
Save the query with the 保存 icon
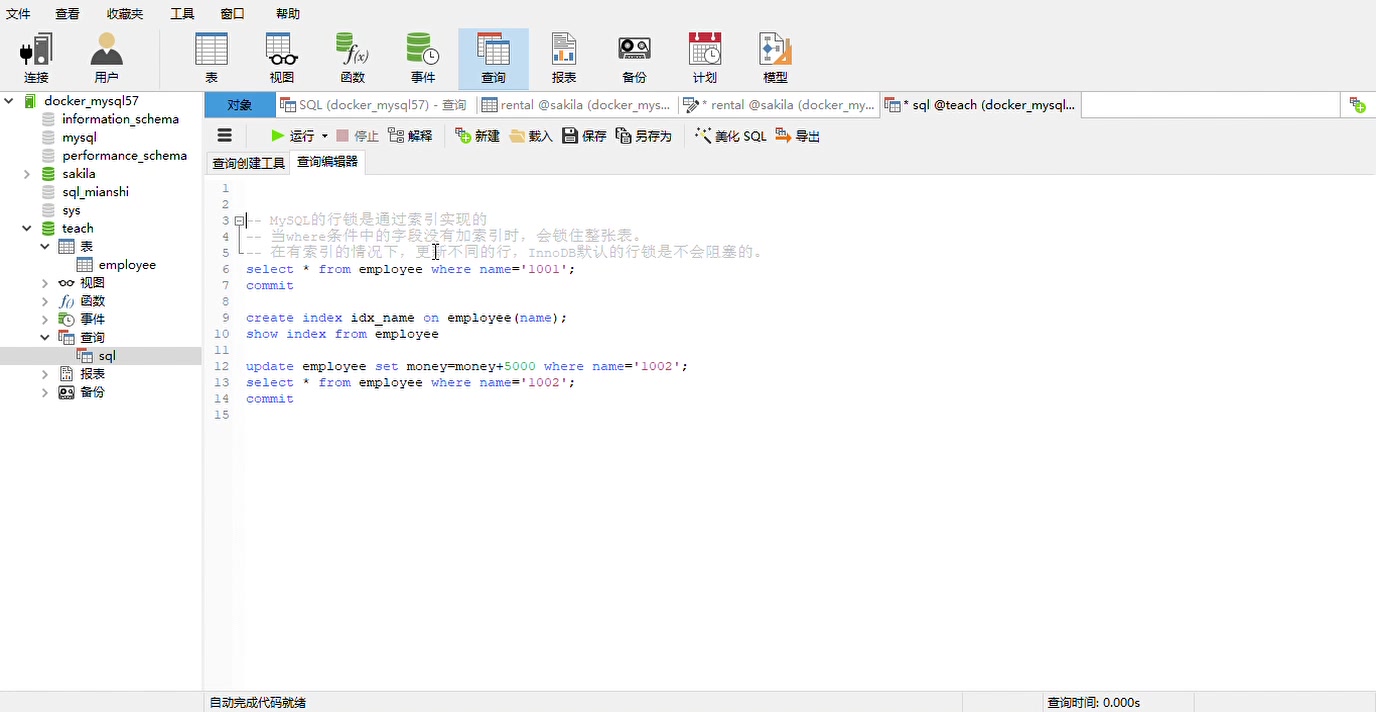pyautogui.click(x=583, y=135)
